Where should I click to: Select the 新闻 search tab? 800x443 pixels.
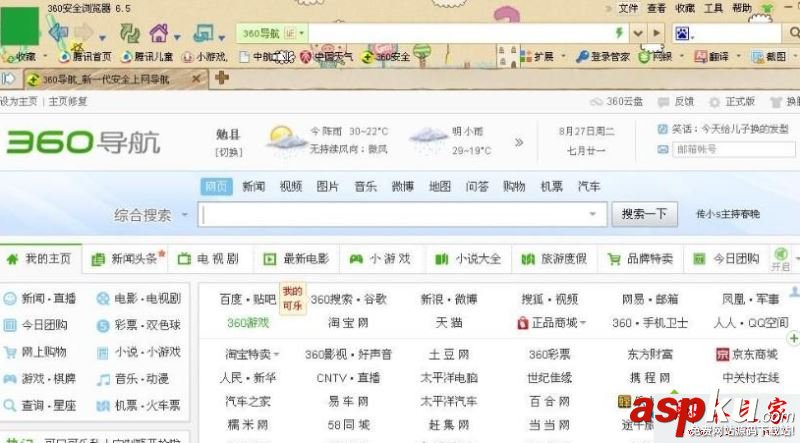[x=254, y=187]
